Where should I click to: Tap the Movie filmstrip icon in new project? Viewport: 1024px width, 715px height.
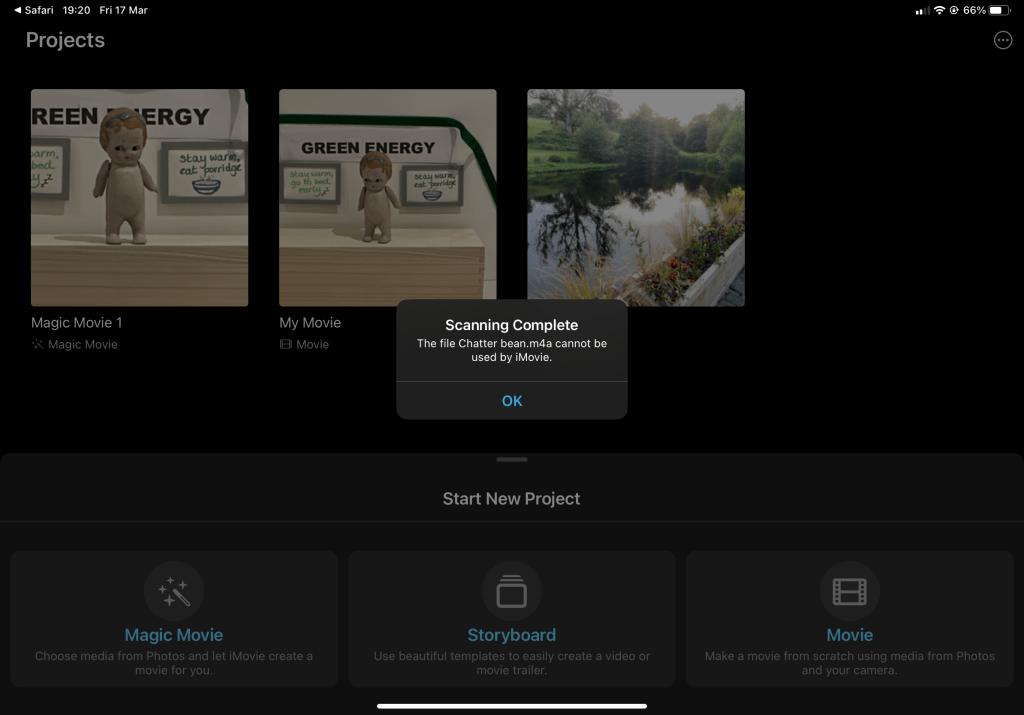(x=849, y=591)
